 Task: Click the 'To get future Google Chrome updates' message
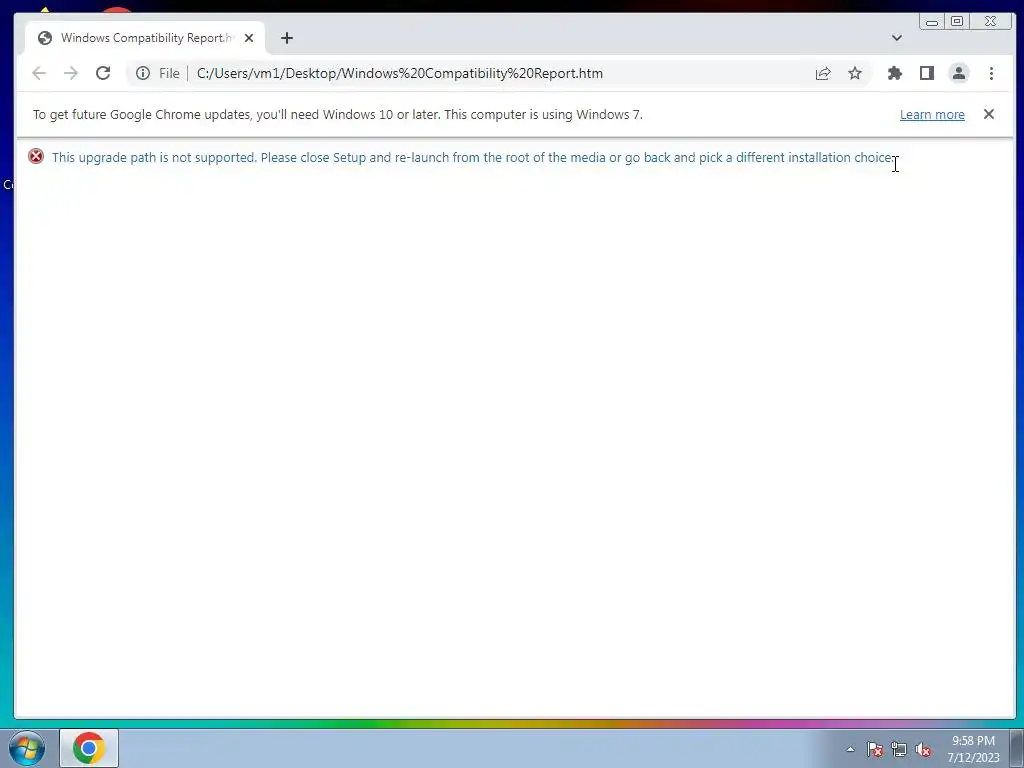pos(338,114)
